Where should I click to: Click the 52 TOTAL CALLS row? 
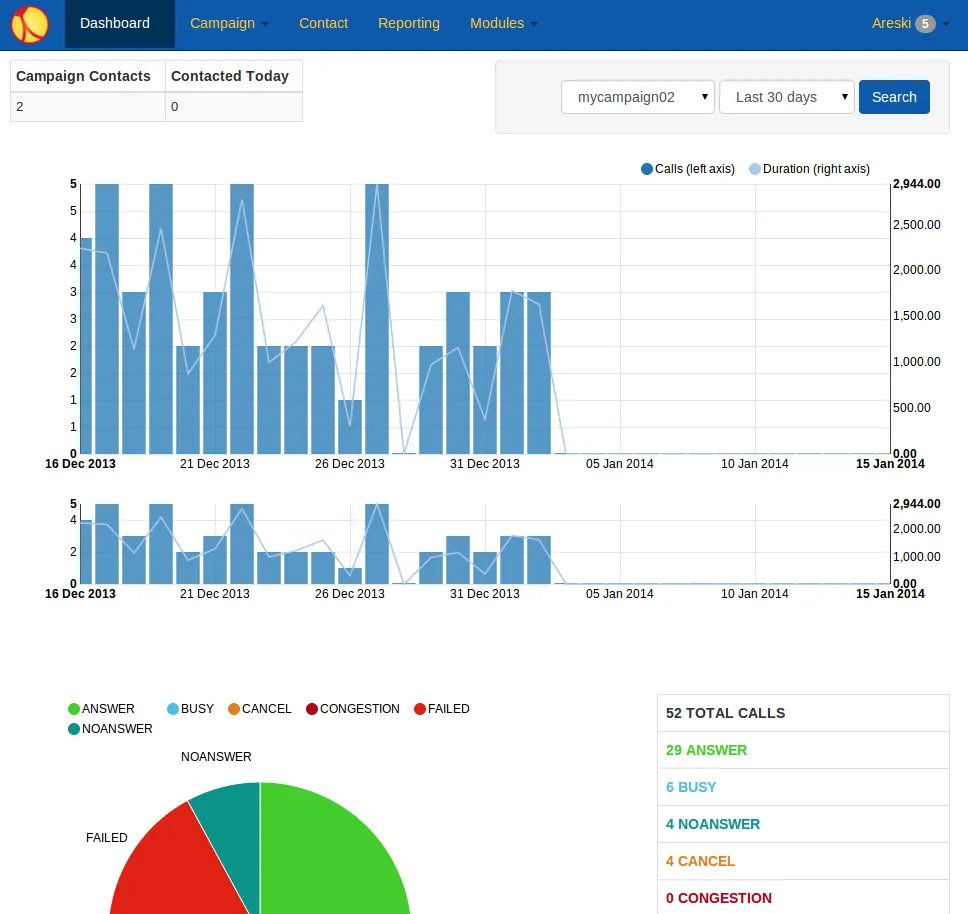pyautogui.click(x=803, y=713)
